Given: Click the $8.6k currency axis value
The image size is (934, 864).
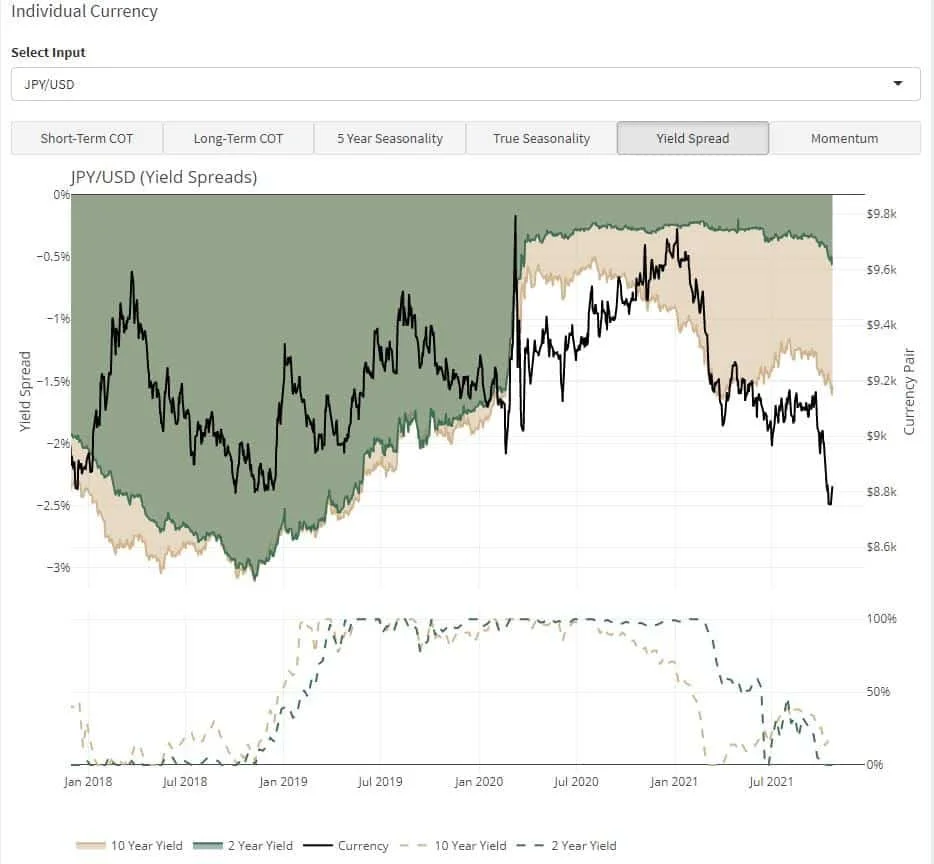Looking at the screenshot, I should 882,547.
